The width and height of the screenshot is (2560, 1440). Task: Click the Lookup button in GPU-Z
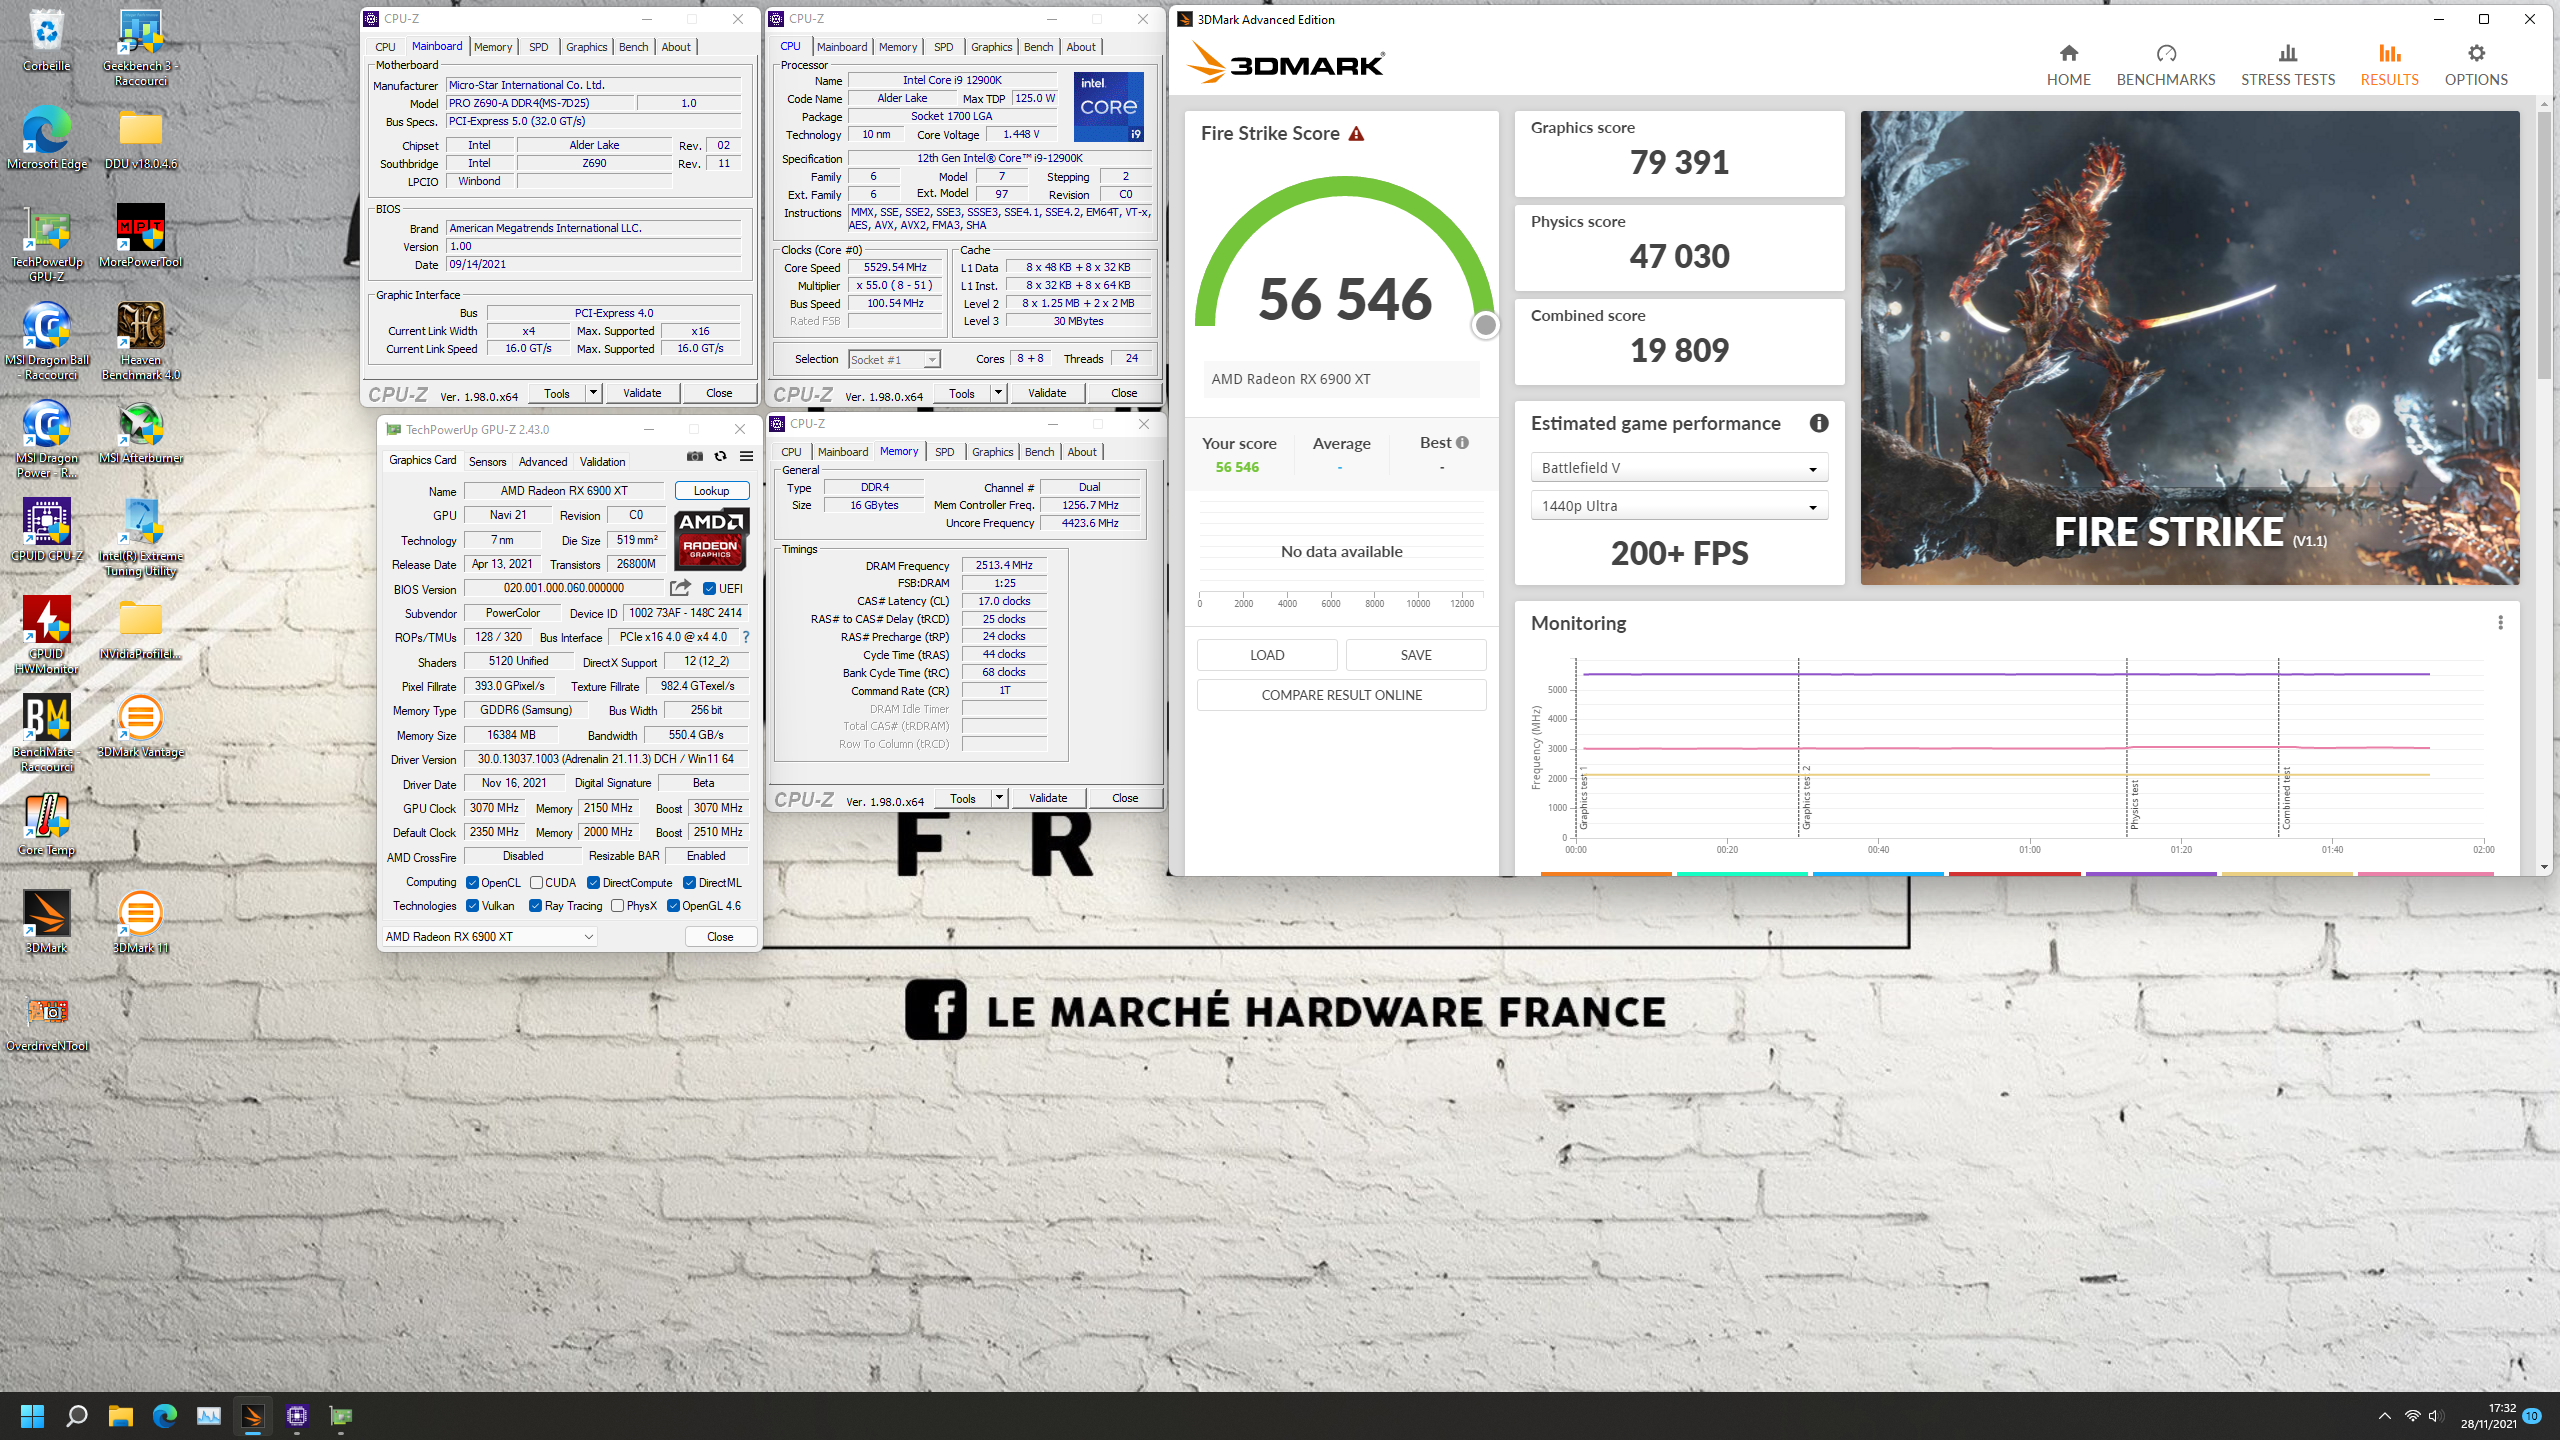click(x=711, y=491)
